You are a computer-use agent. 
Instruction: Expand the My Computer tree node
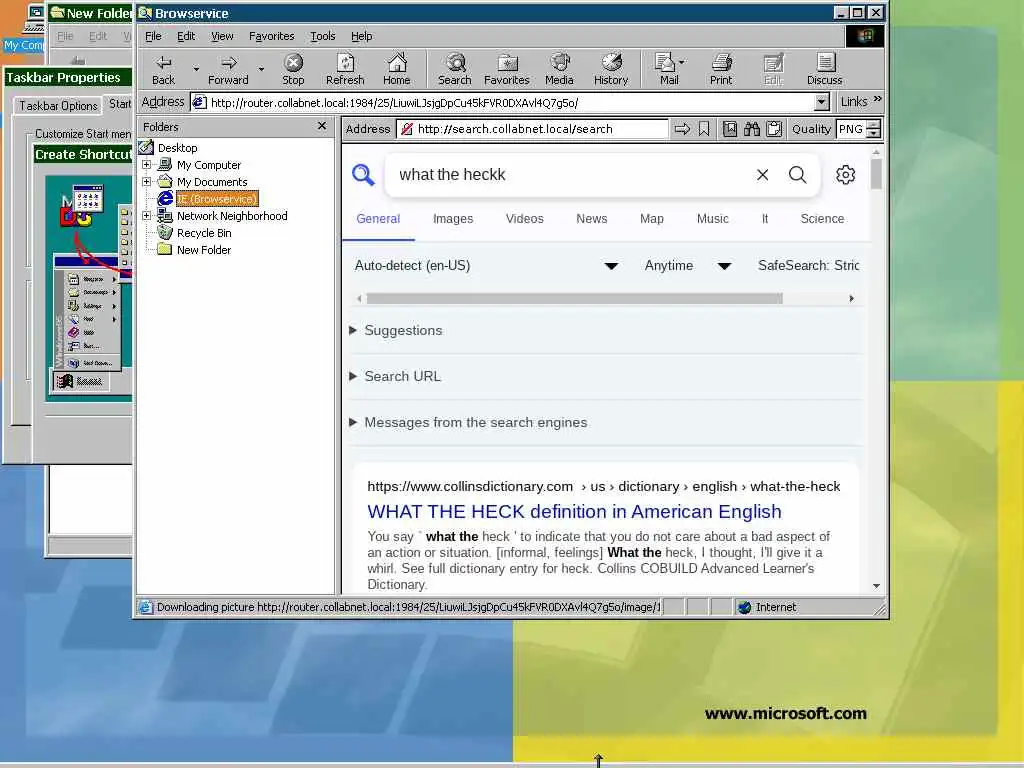(x=147, y=165)
